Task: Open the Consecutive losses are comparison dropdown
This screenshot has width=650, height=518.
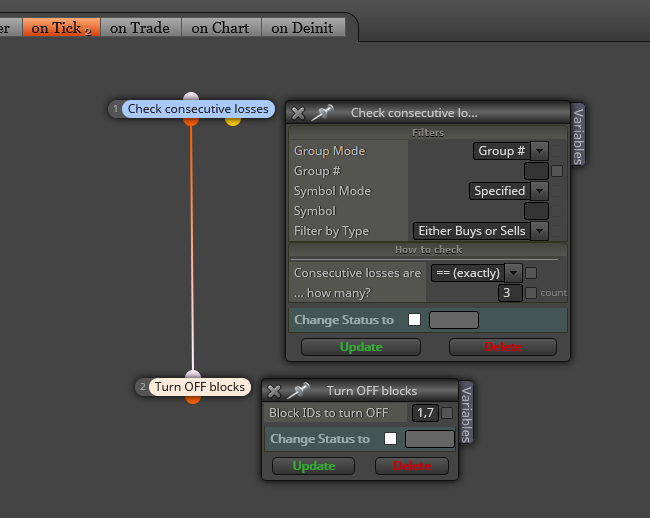Action: (x=476, y=273)
